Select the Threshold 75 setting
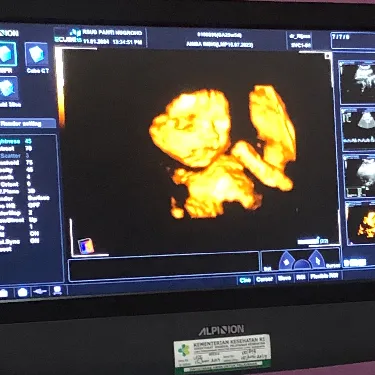The width and height of the screenshot is (375, 375). [x=16, y=163]
